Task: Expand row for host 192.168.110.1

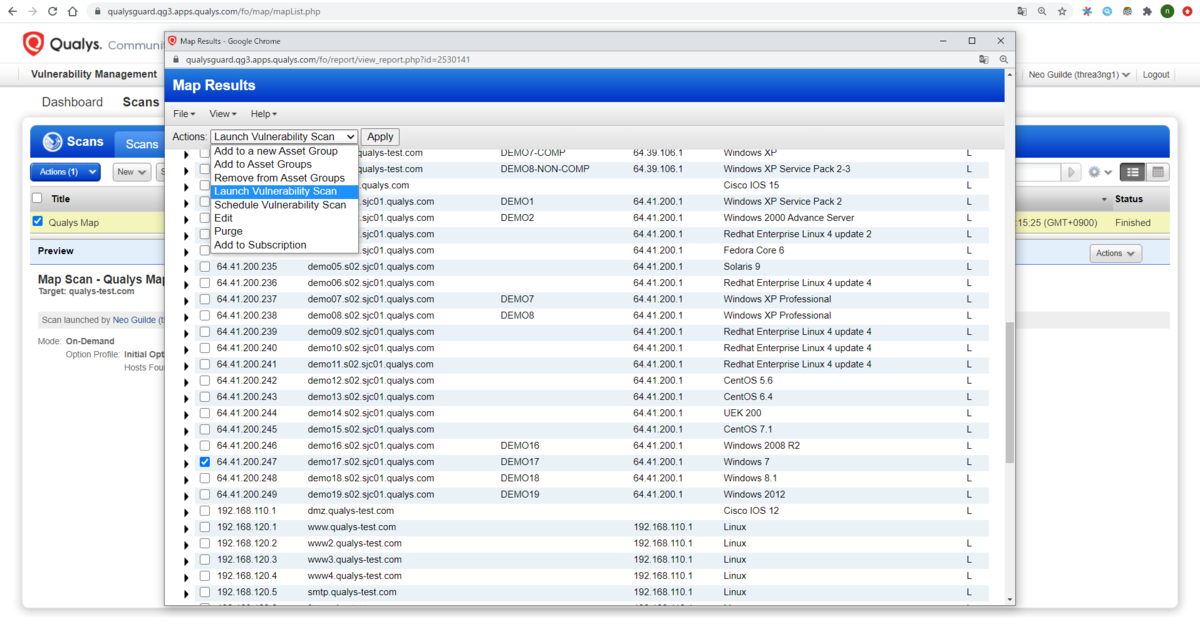Action: tap(186, 512)
